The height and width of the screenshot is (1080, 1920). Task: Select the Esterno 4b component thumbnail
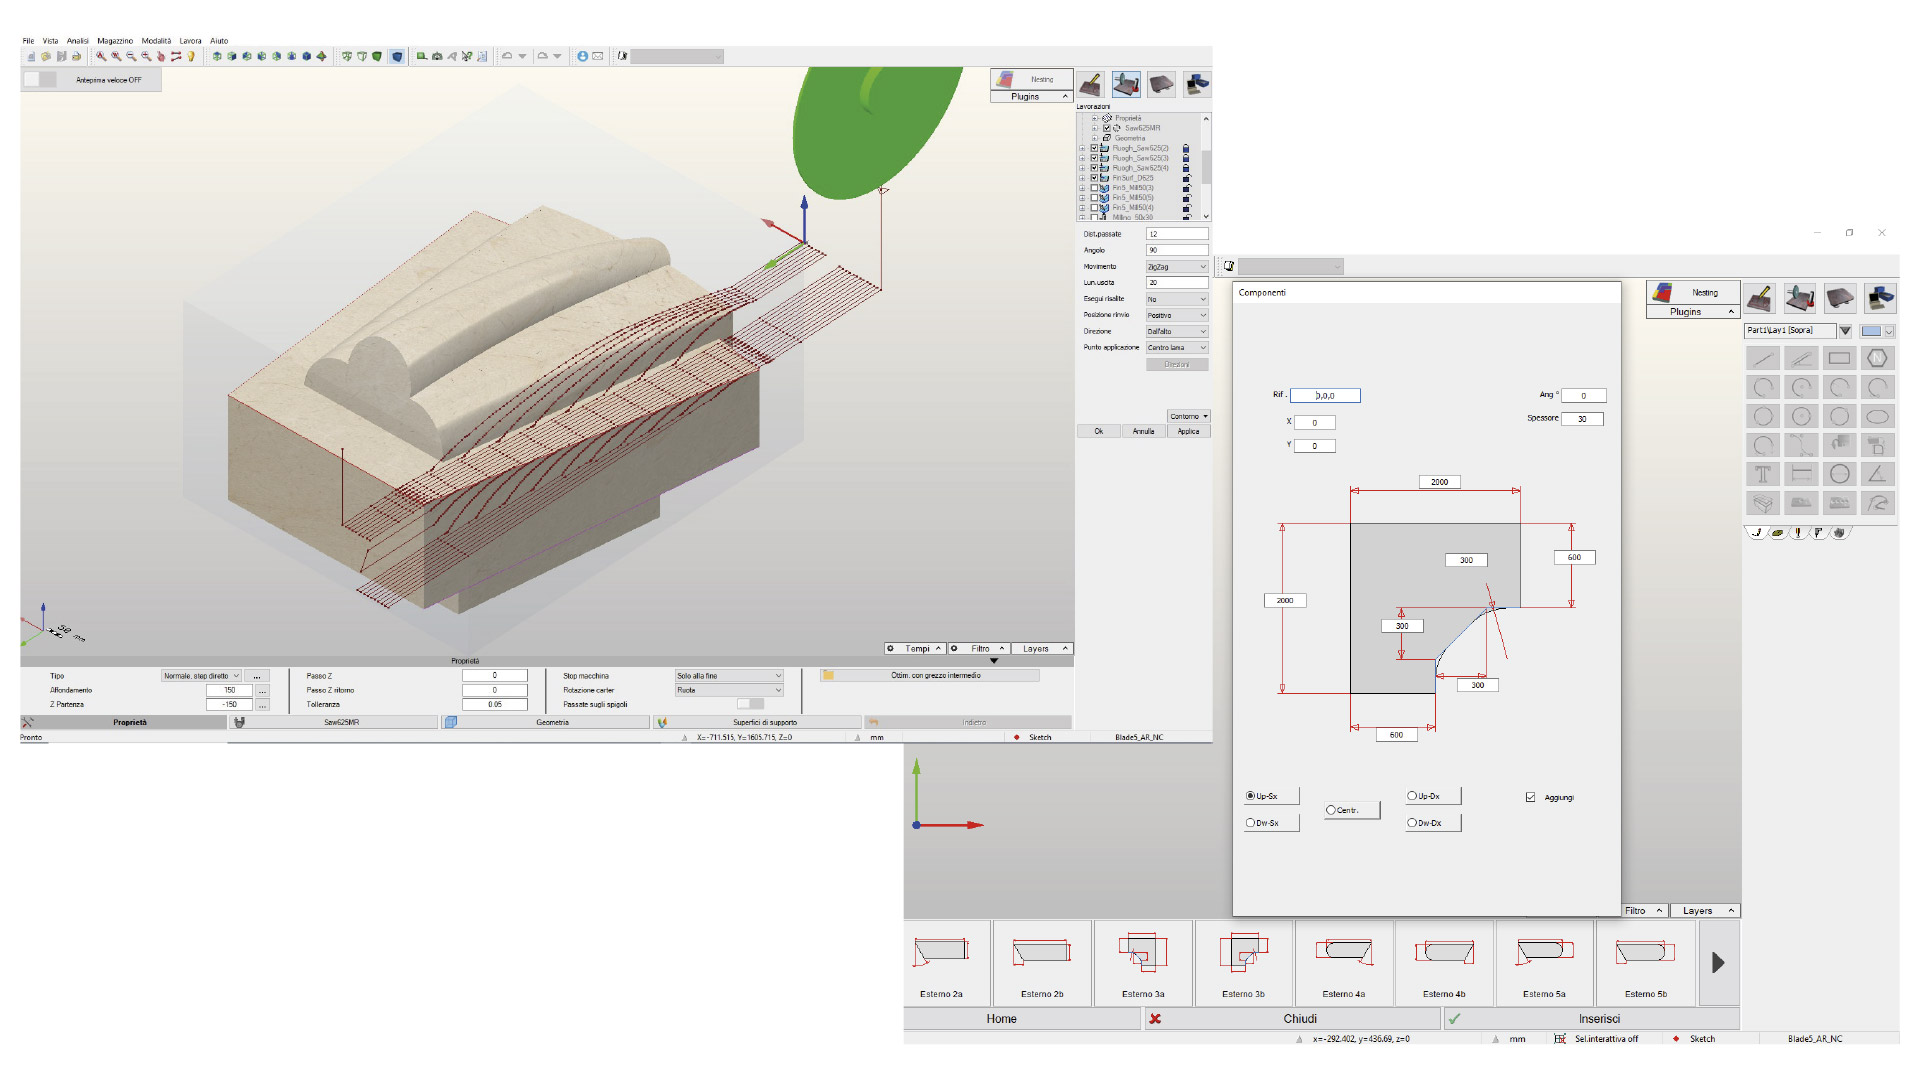[x=1444, y=963]
